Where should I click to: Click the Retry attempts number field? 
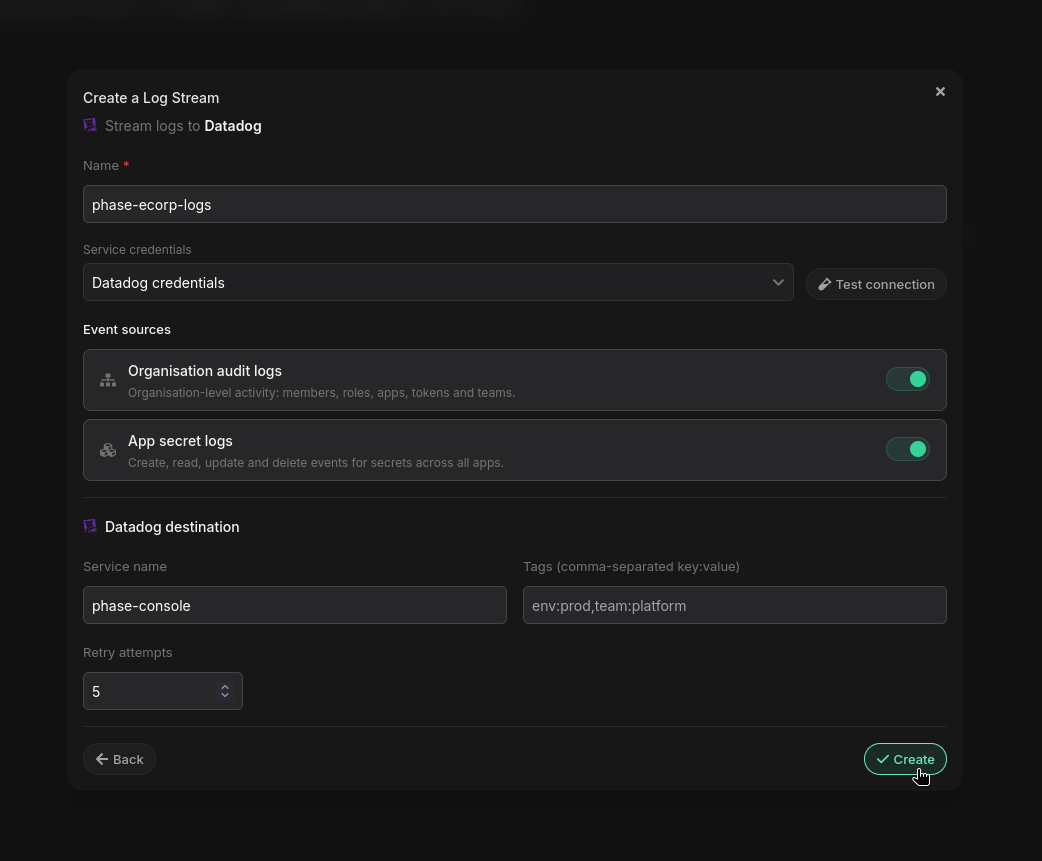pos(163,691)
